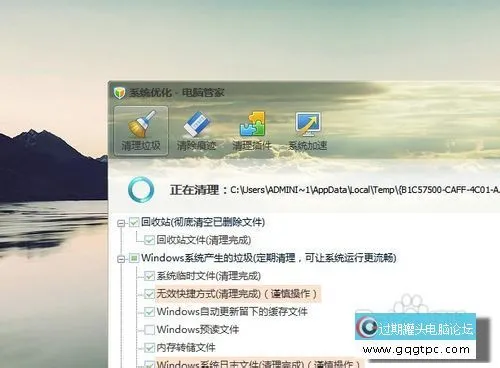This screenshot has width=500, height=368.
Task: Enable the Windows预读文件 checkbox
Action: click(x=149, y=330)
